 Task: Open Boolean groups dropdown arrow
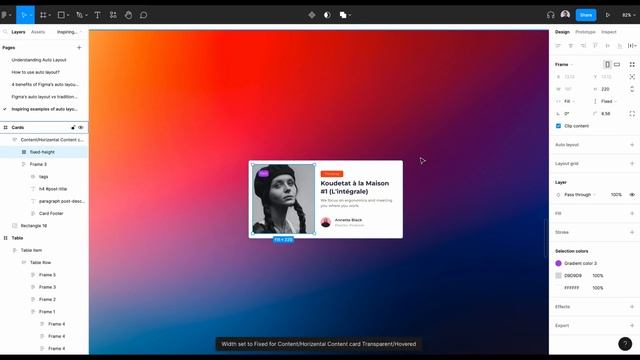tap(350, 16)
